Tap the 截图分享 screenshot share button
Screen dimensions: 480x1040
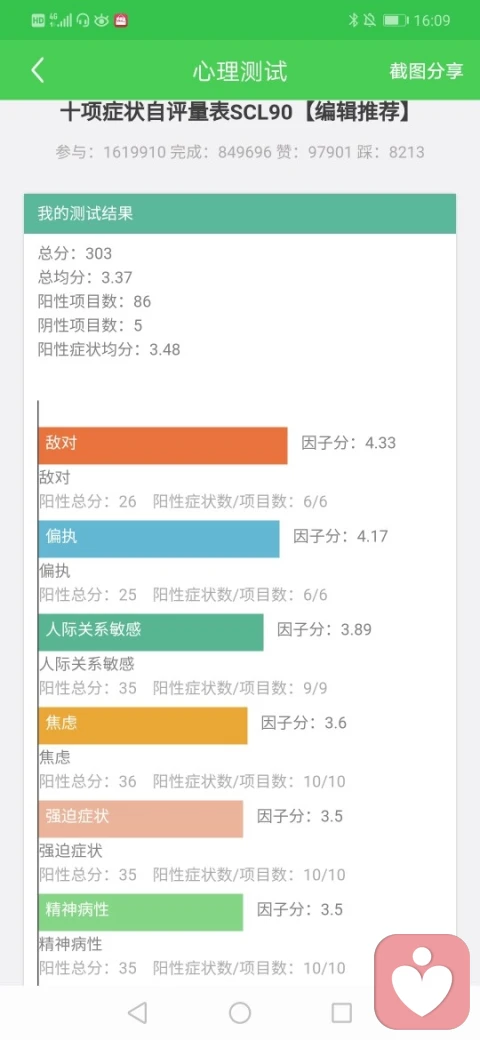[426, 71]
